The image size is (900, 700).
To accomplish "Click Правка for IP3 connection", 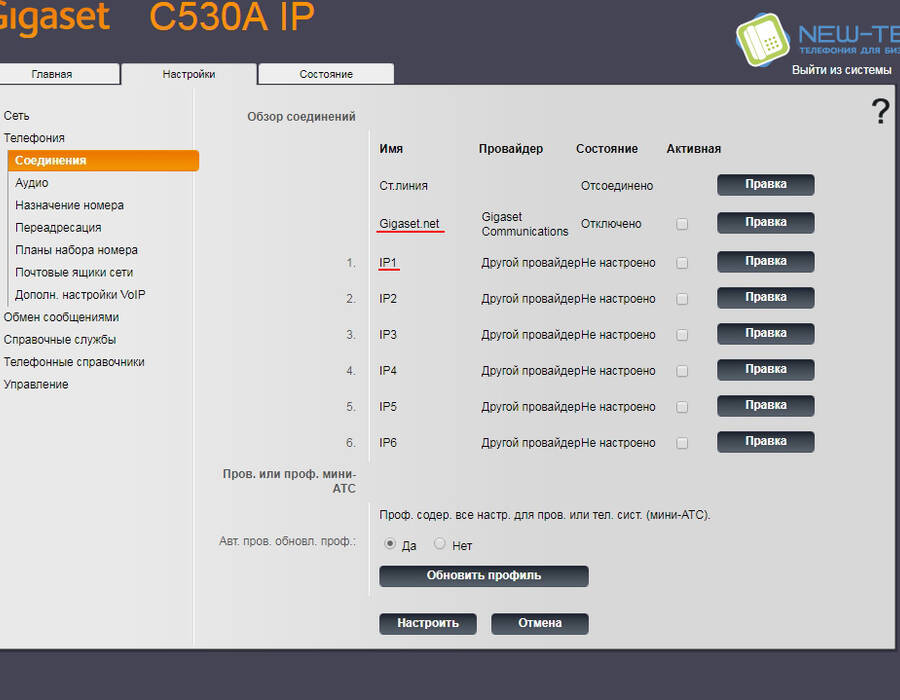I will click(766, 334).
